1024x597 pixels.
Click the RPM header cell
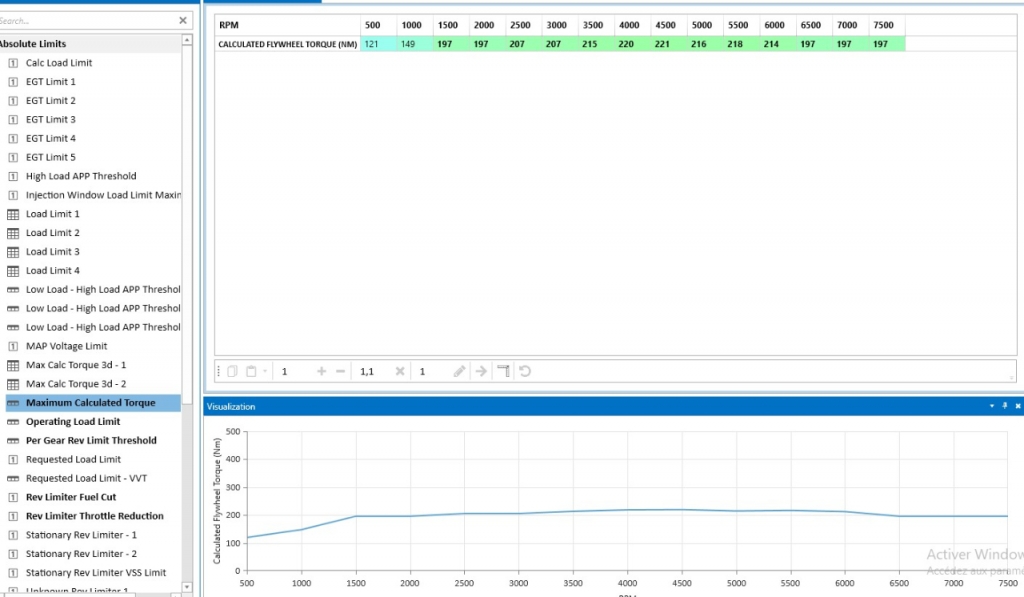coord(287,25)
